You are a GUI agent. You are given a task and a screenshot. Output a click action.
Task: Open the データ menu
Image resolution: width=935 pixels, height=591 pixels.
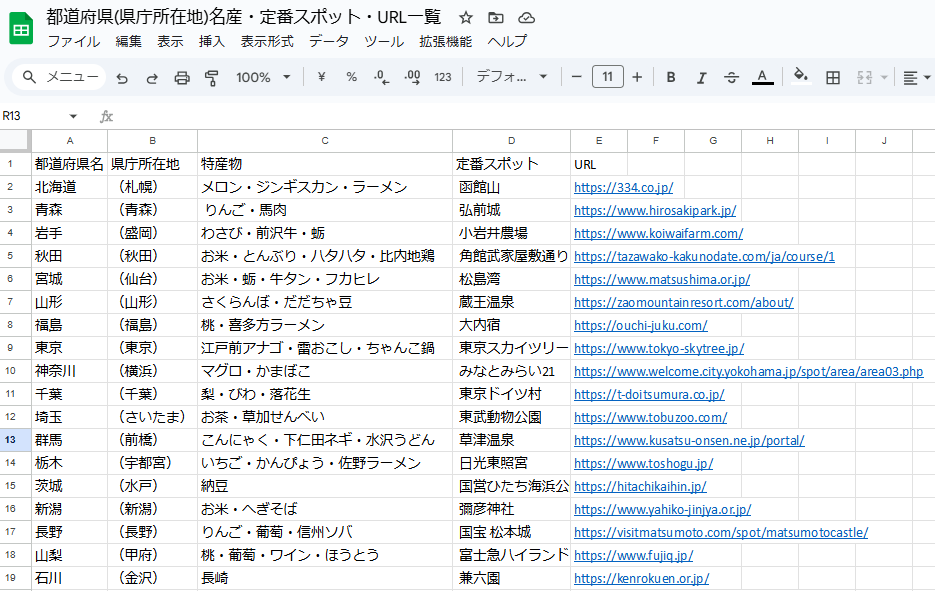[329, 42]
